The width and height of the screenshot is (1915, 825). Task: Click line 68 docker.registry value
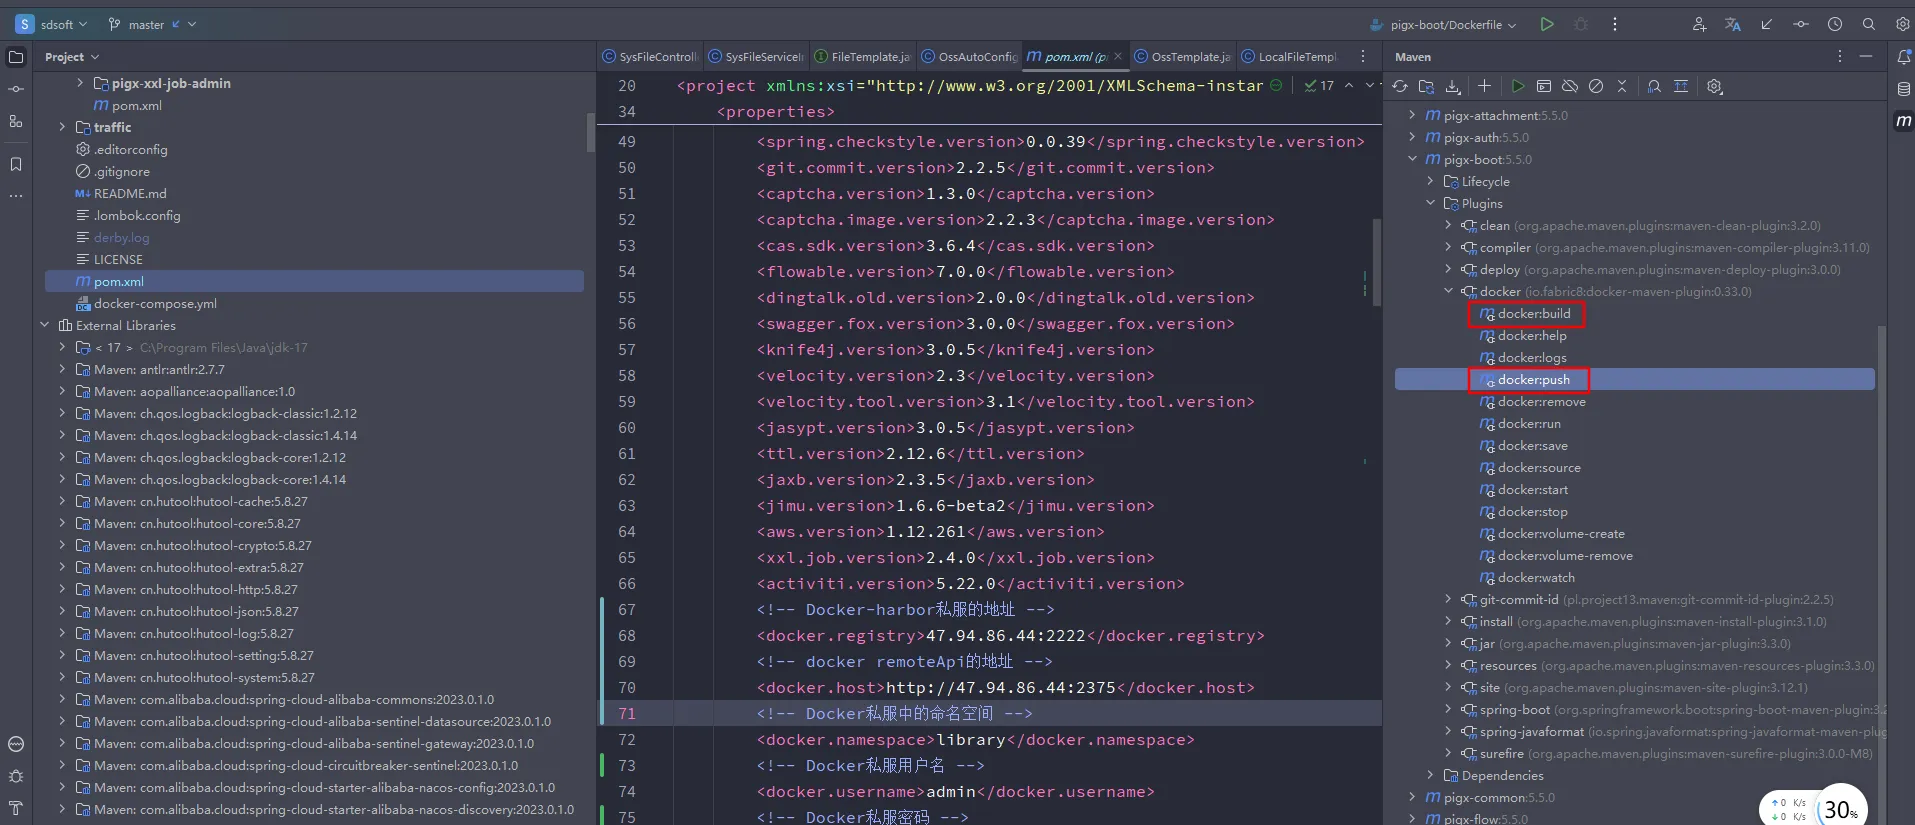[1005, 636]
